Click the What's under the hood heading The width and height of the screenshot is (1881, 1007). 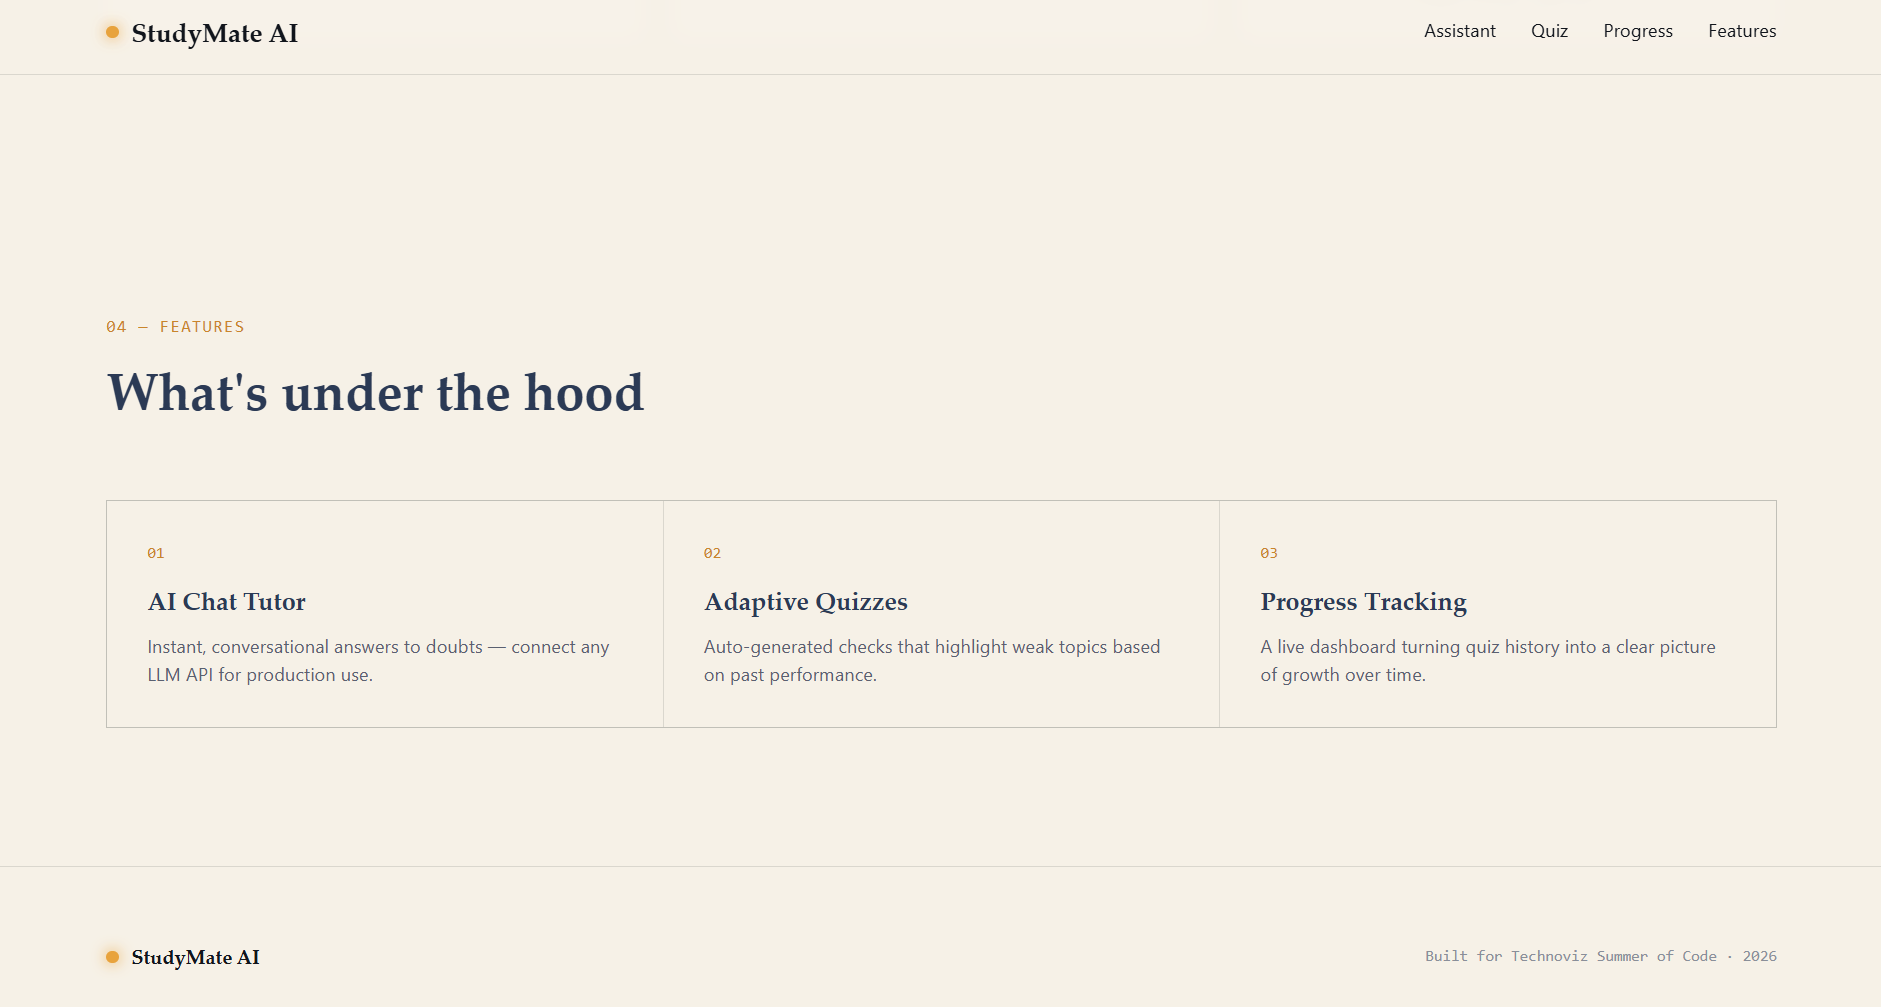(376, 392)
